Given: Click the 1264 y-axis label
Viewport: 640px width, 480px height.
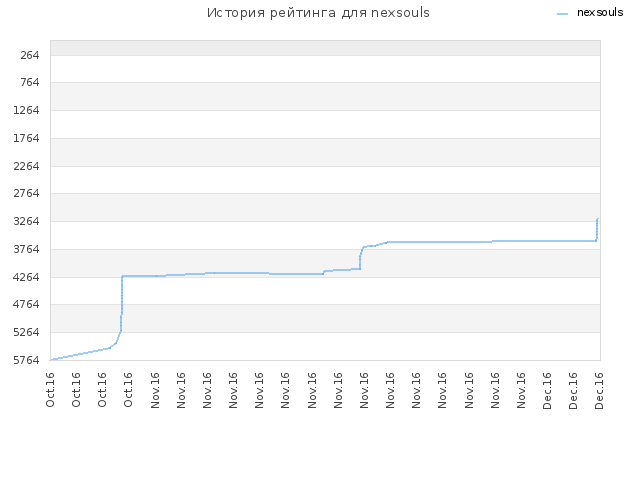Looking at the screenshot, I should pyautogui.click(x=27, y=110).
